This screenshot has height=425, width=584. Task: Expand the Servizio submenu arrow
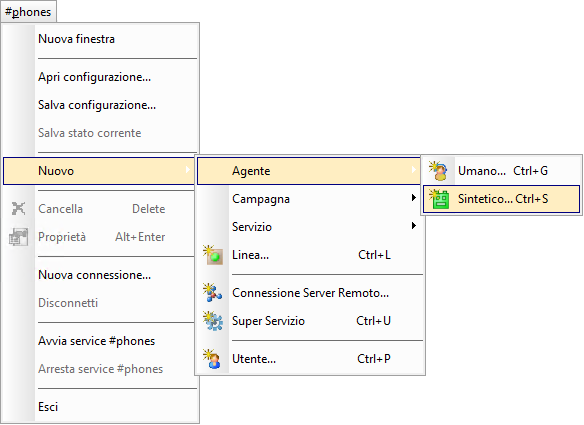click(413, 226)
